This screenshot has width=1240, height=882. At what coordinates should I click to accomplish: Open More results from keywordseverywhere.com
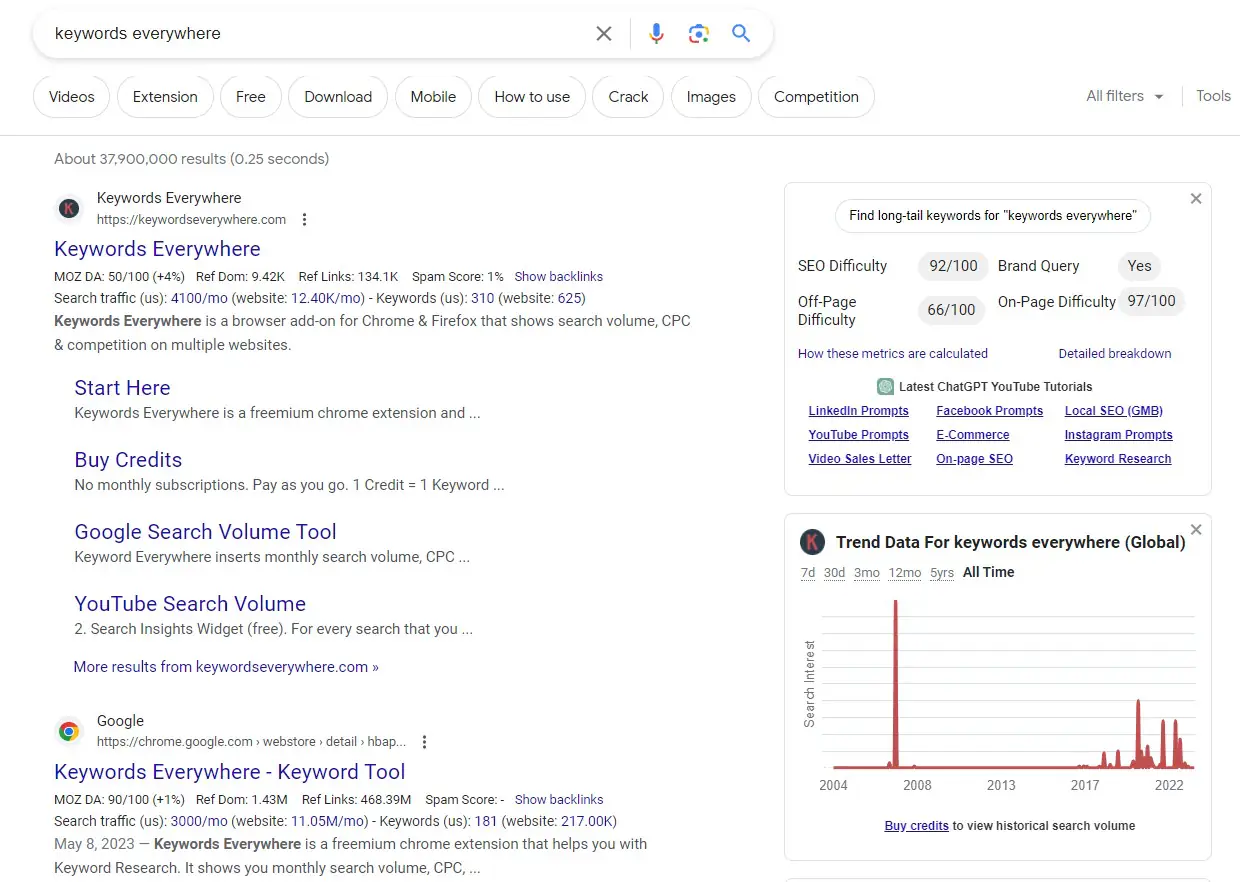pyautogui.click(x=226, y=667)
